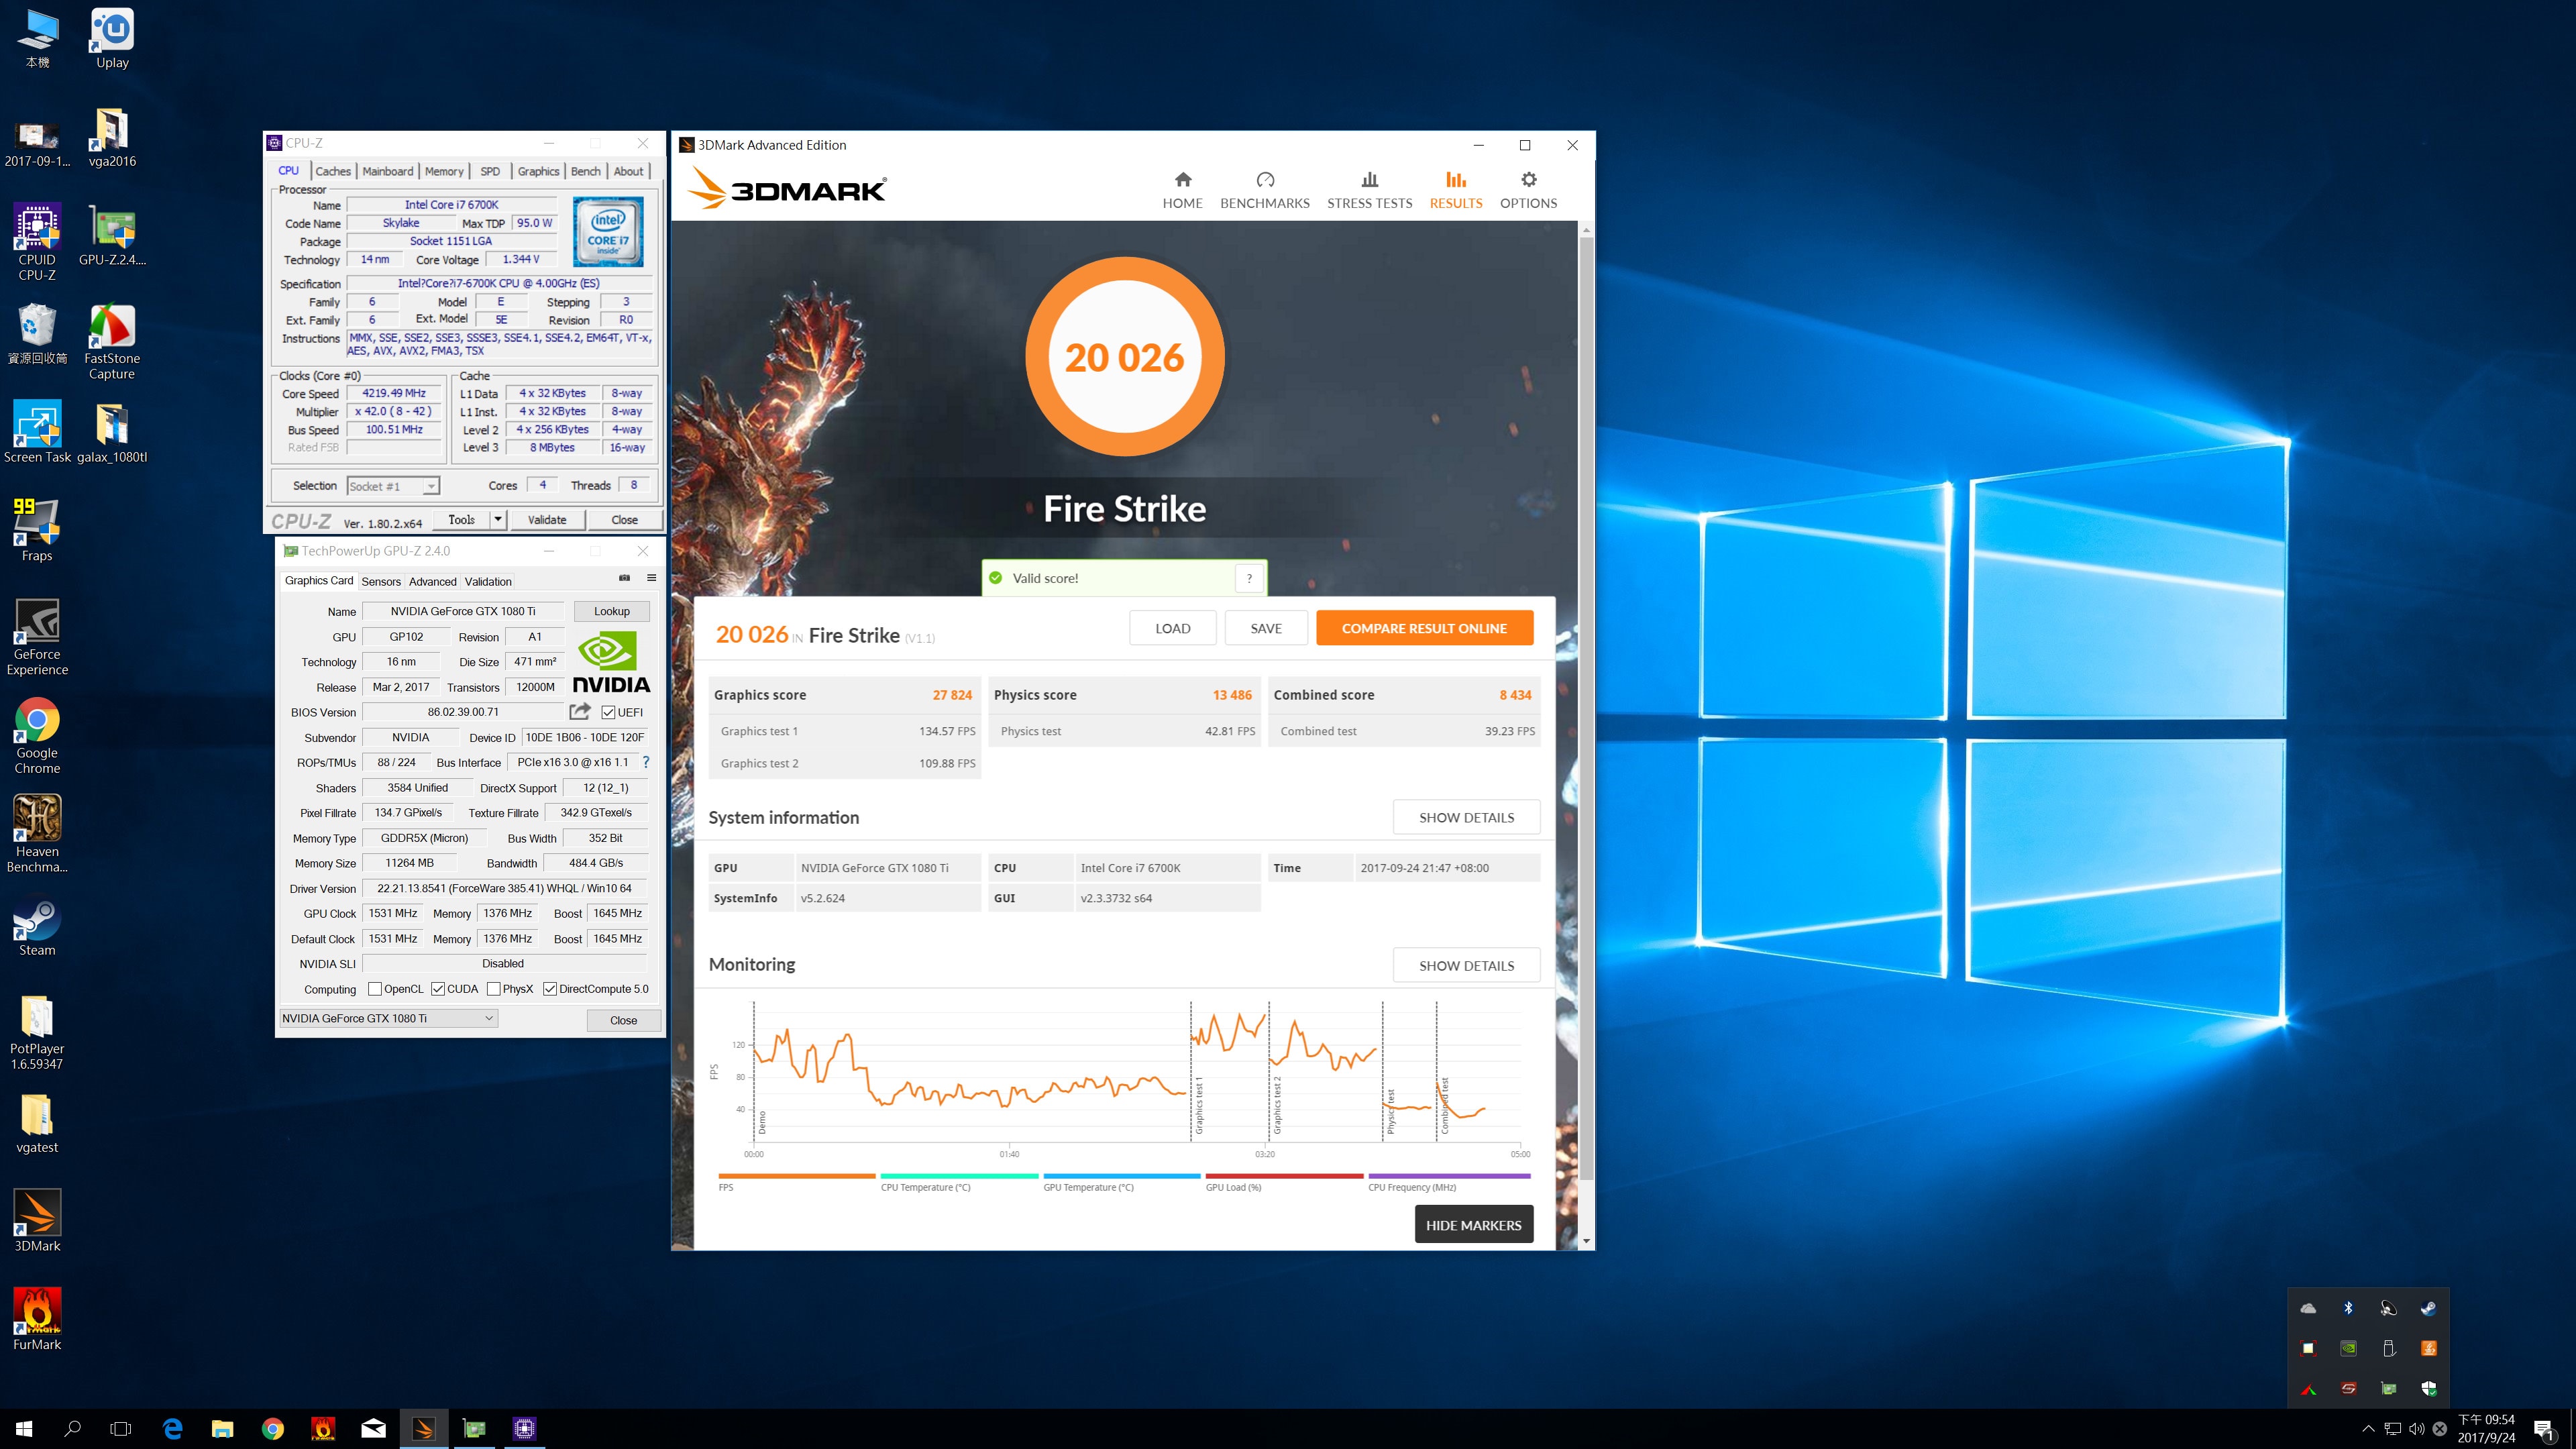This screenshot has width=2576, height=1449.
Task: Open the Tools dropdown arrow in CPU-Z
Action: point(498,519)
